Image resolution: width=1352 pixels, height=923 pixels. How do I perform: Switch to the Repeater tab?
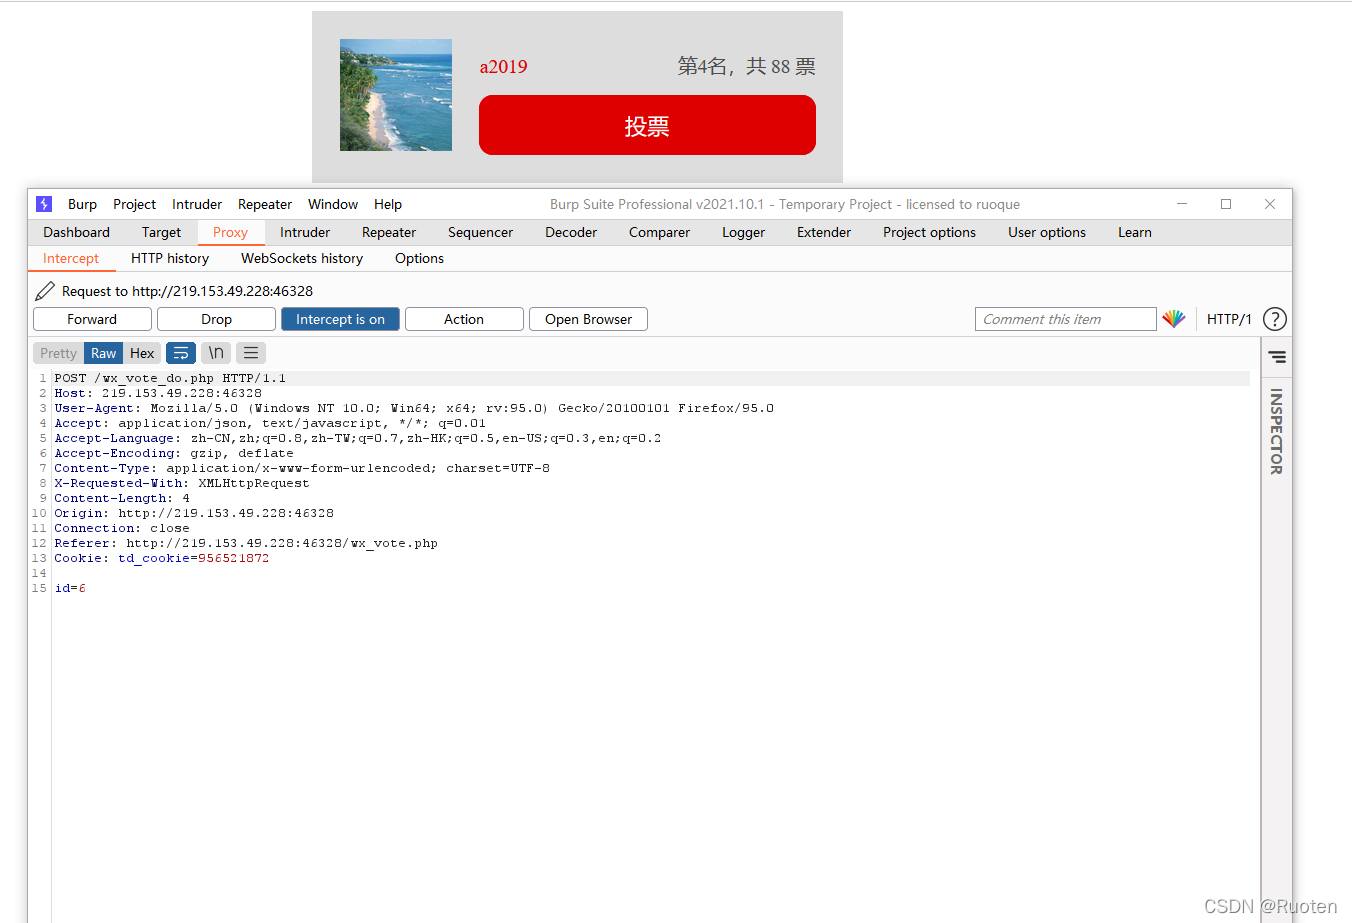[x=389, y=232]
